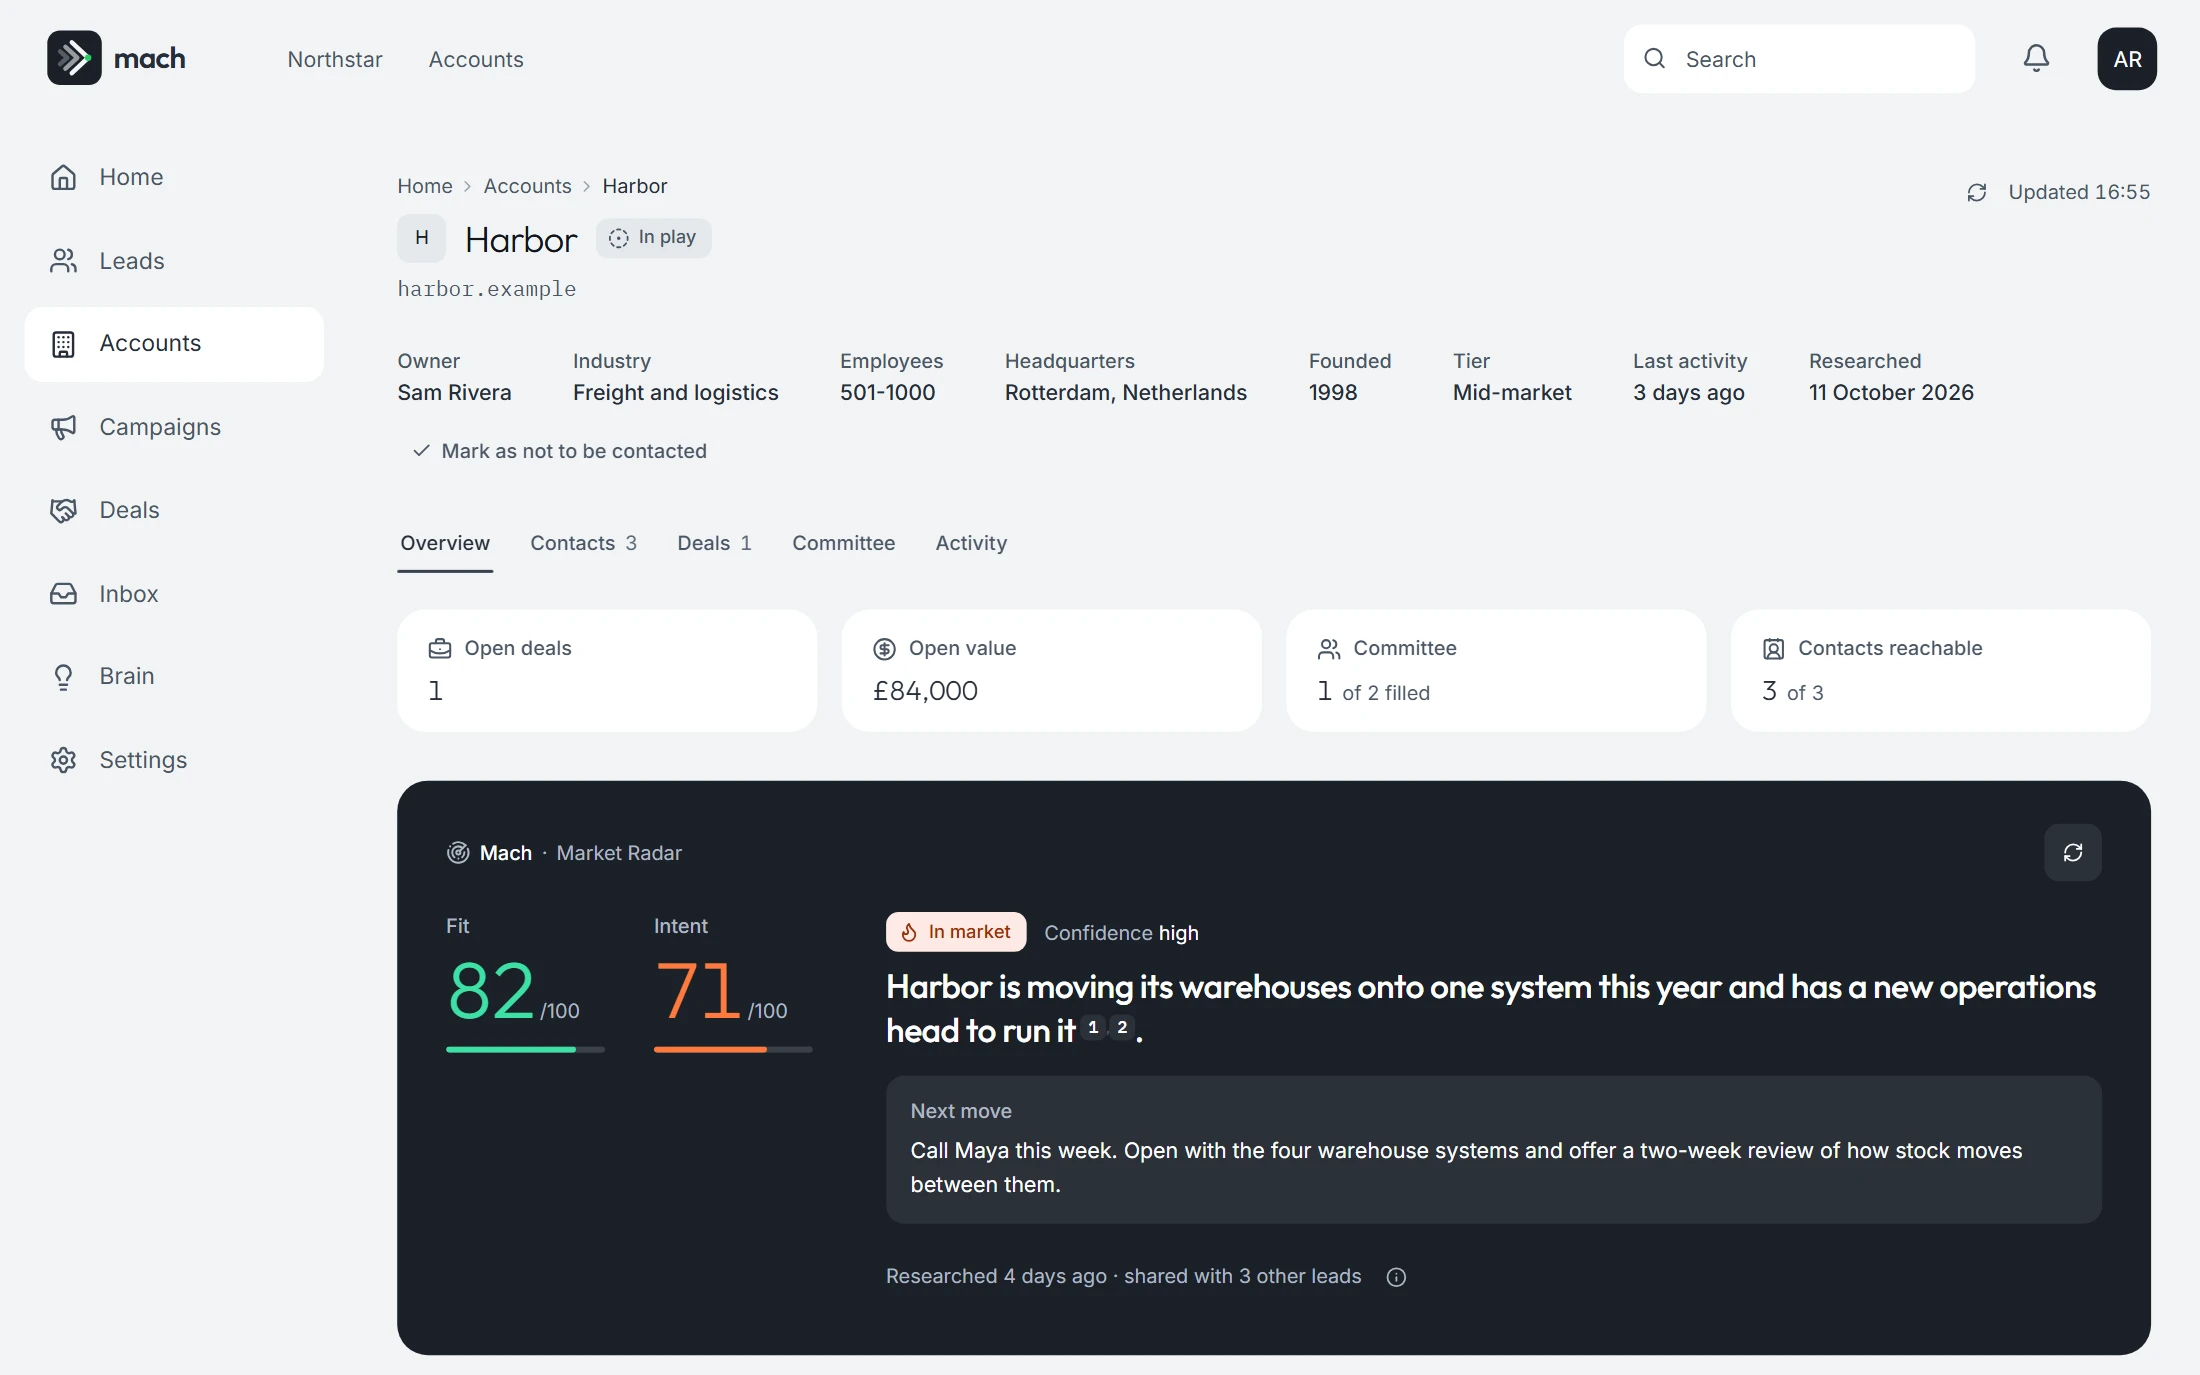
Task: Open Accounts in top navigation
Action: (x=476, y=59)
